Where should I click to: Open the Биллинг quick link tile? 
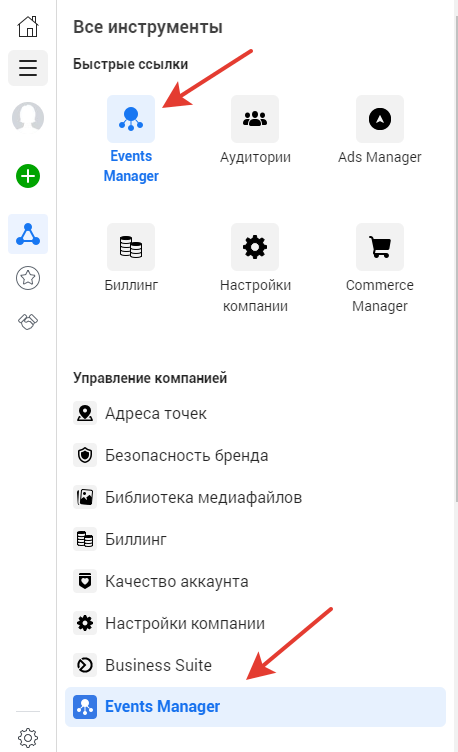coord(131,258)
